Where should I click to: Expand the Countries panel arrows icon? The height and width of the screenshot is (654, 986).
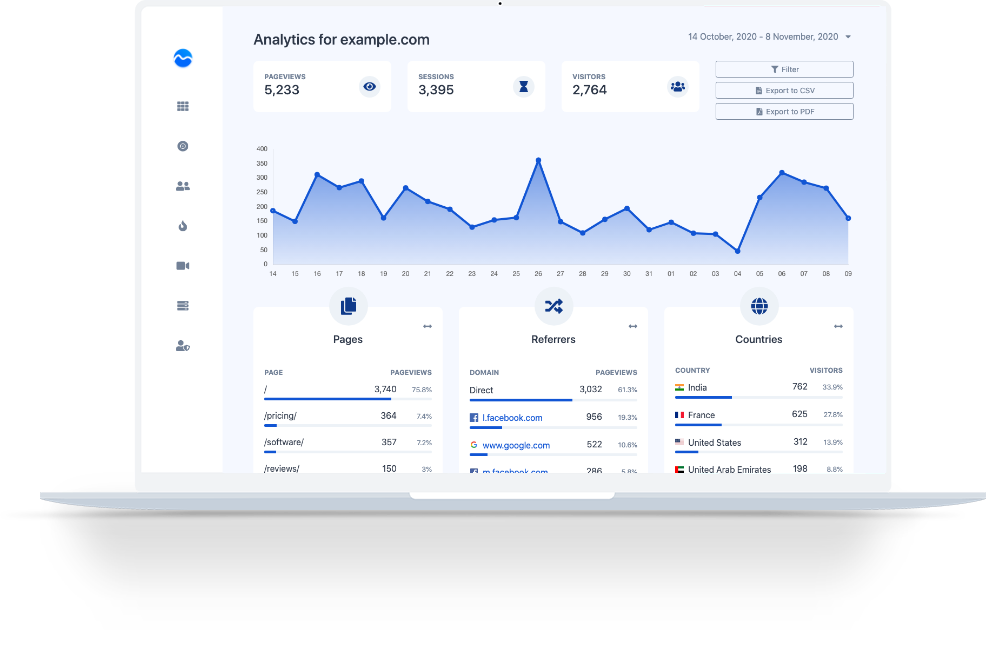pos(838,326)
